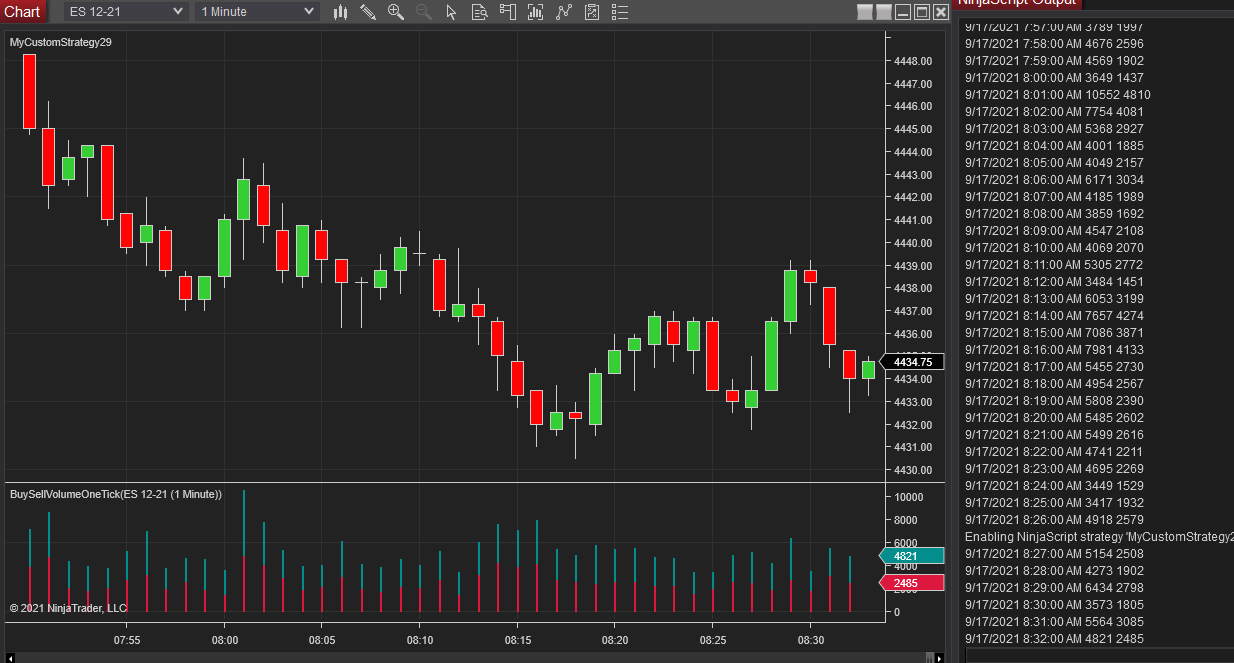1234x663 pixels.
Task: Select output row 8:14:00 AM 7657 4274
Action: (1054, 316)
